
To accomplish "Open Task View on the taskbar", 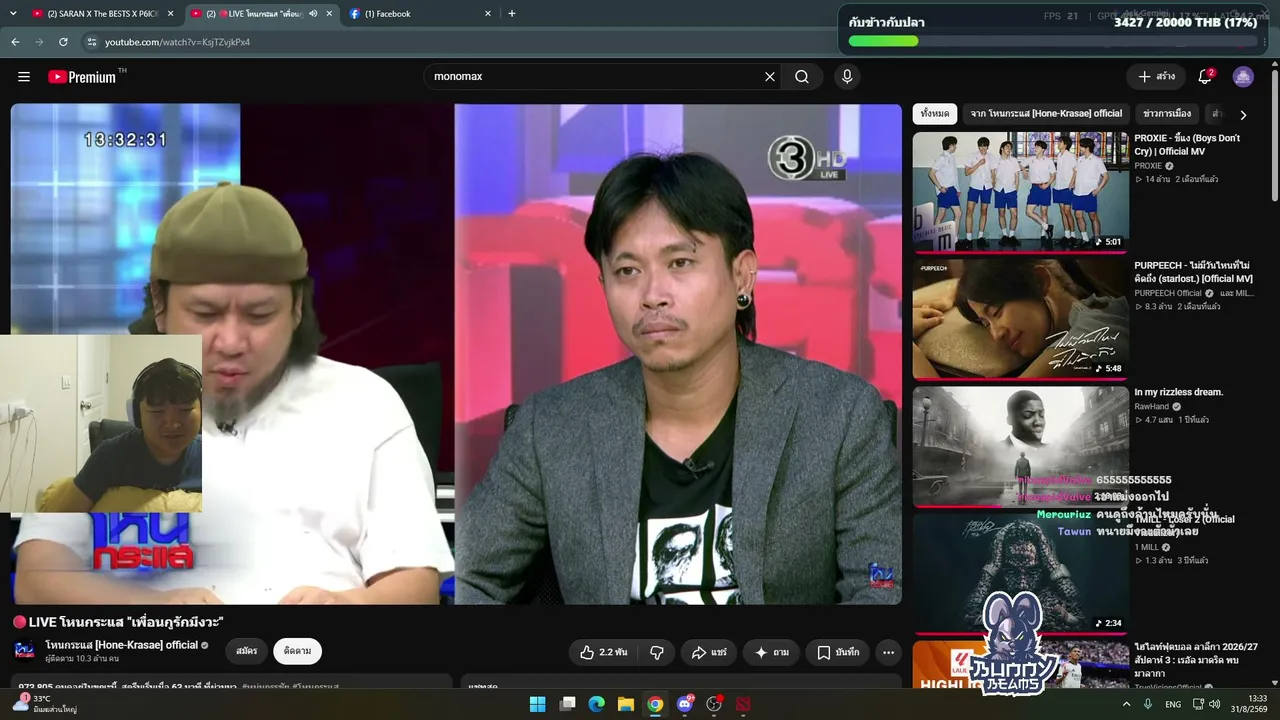I will [567, 704].
